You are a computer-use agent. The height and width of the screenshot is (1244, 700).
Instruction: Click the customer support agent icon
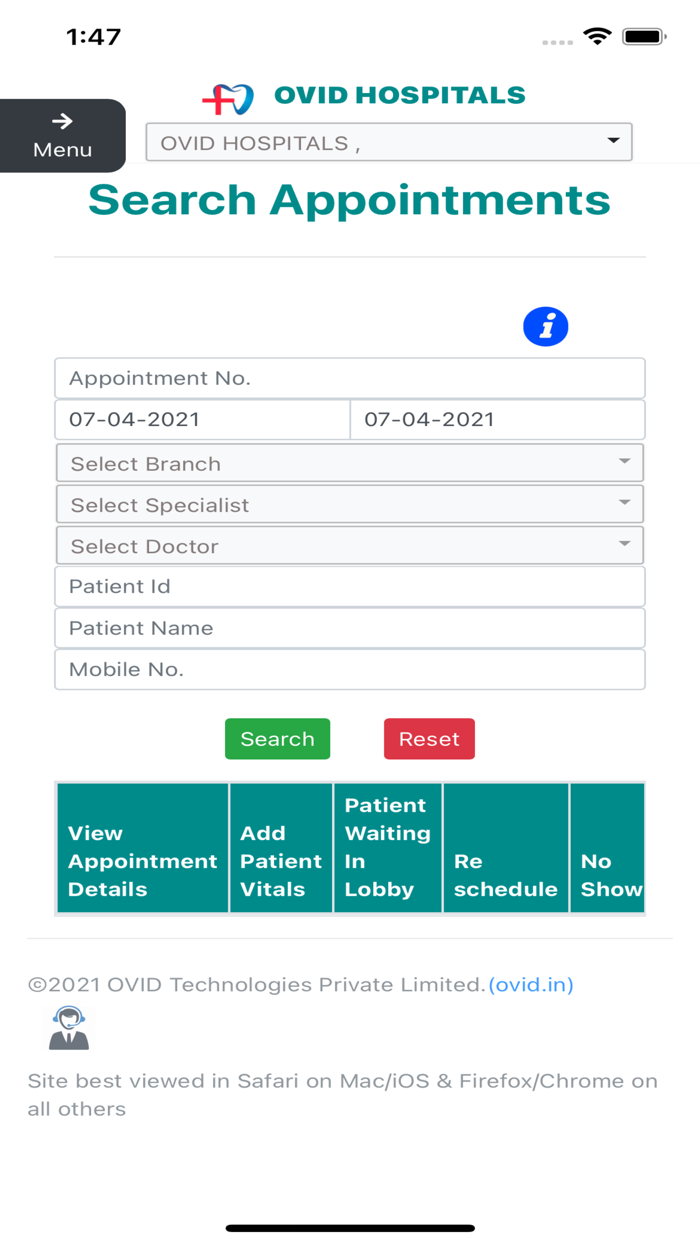68,1028
